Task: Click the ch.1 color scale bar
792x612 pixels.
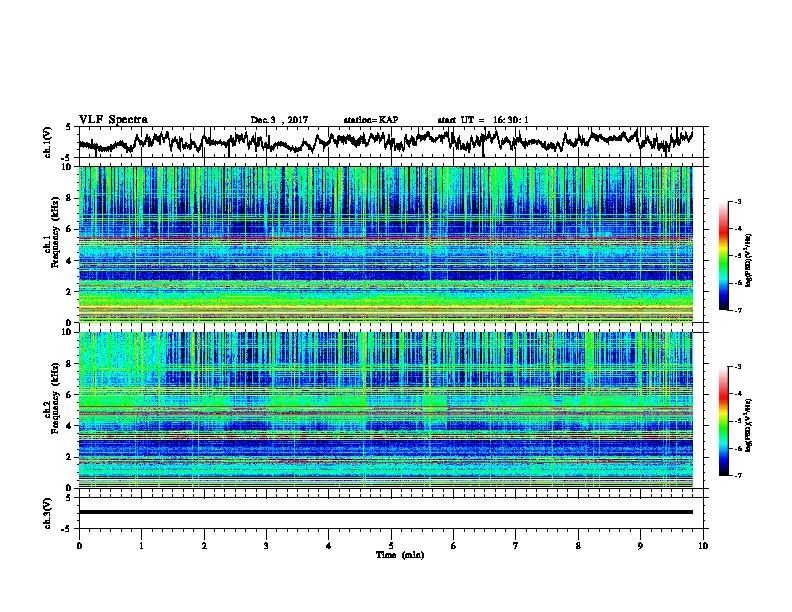Action: tap(723, 256)
